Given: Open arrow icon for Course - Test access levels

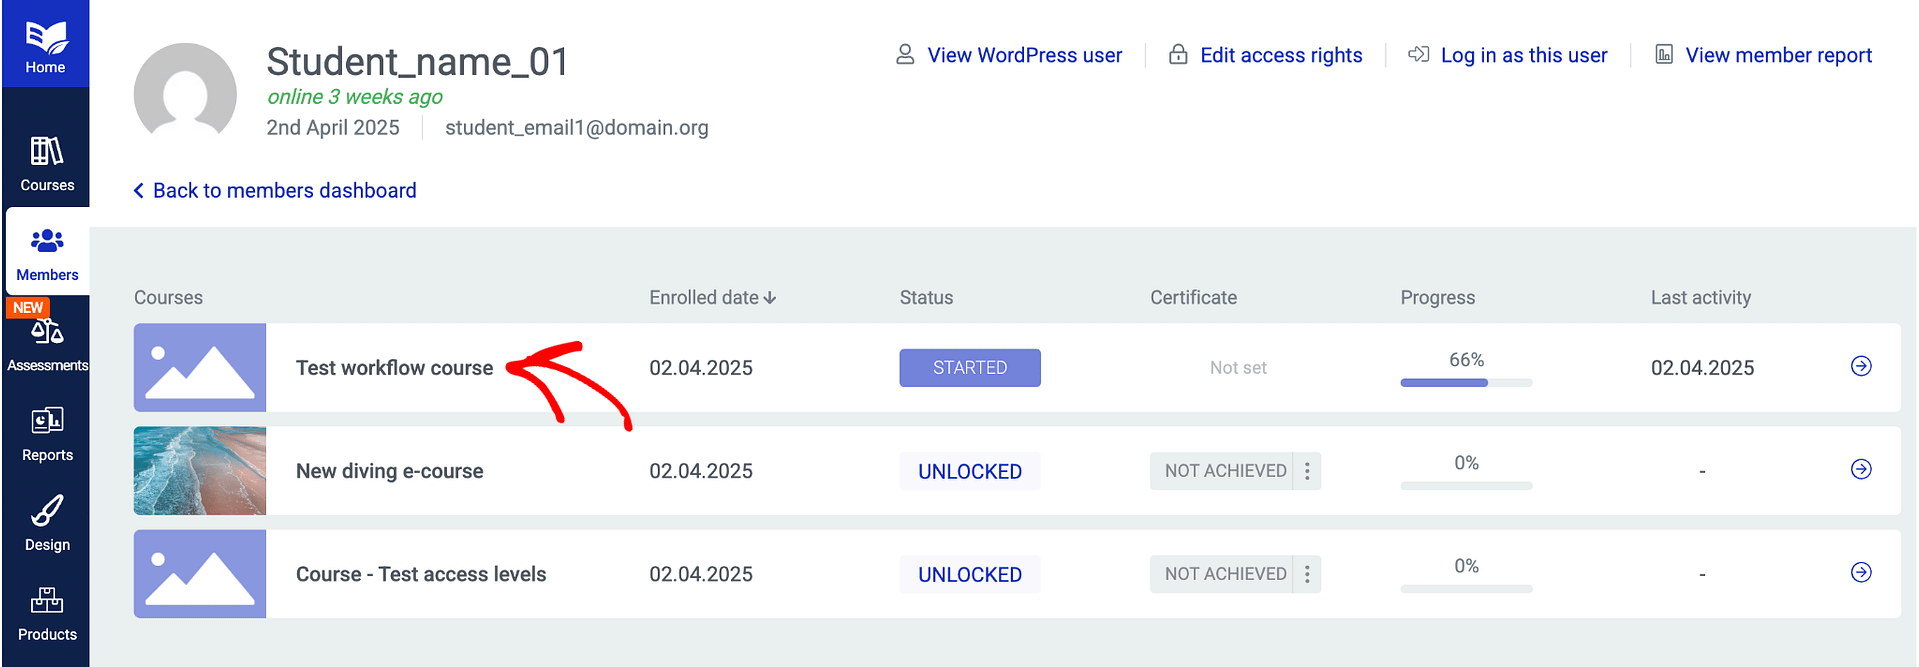Looking at the screenshot, I should (x=1860, y=573).
